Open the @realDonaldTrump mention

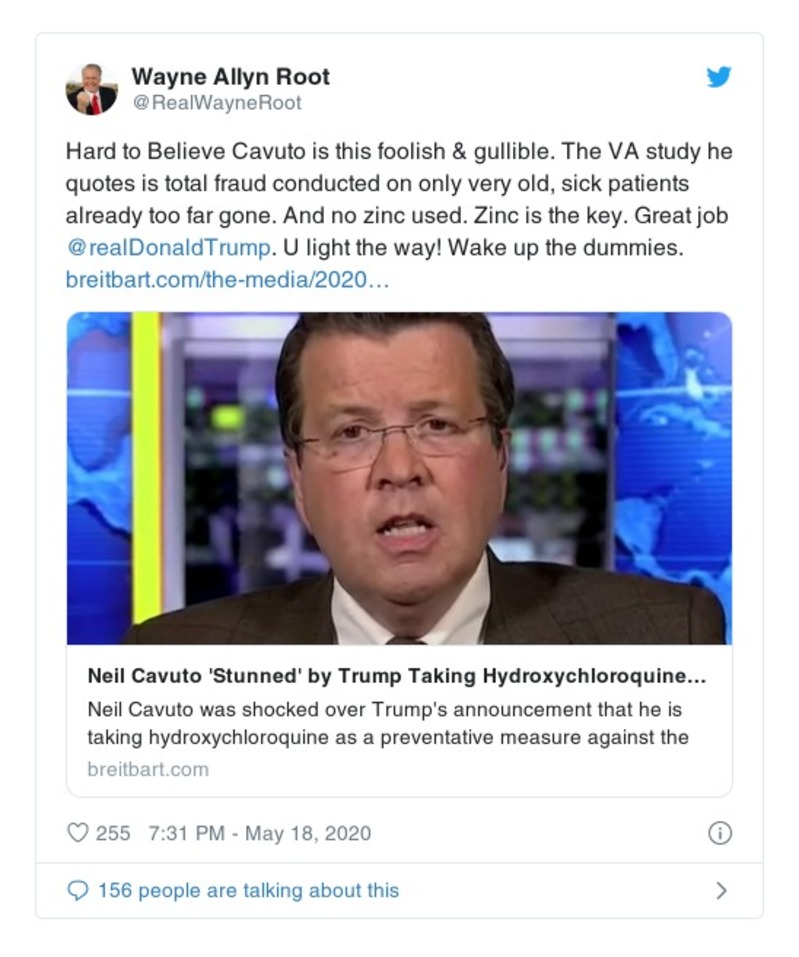click(168, 248)
